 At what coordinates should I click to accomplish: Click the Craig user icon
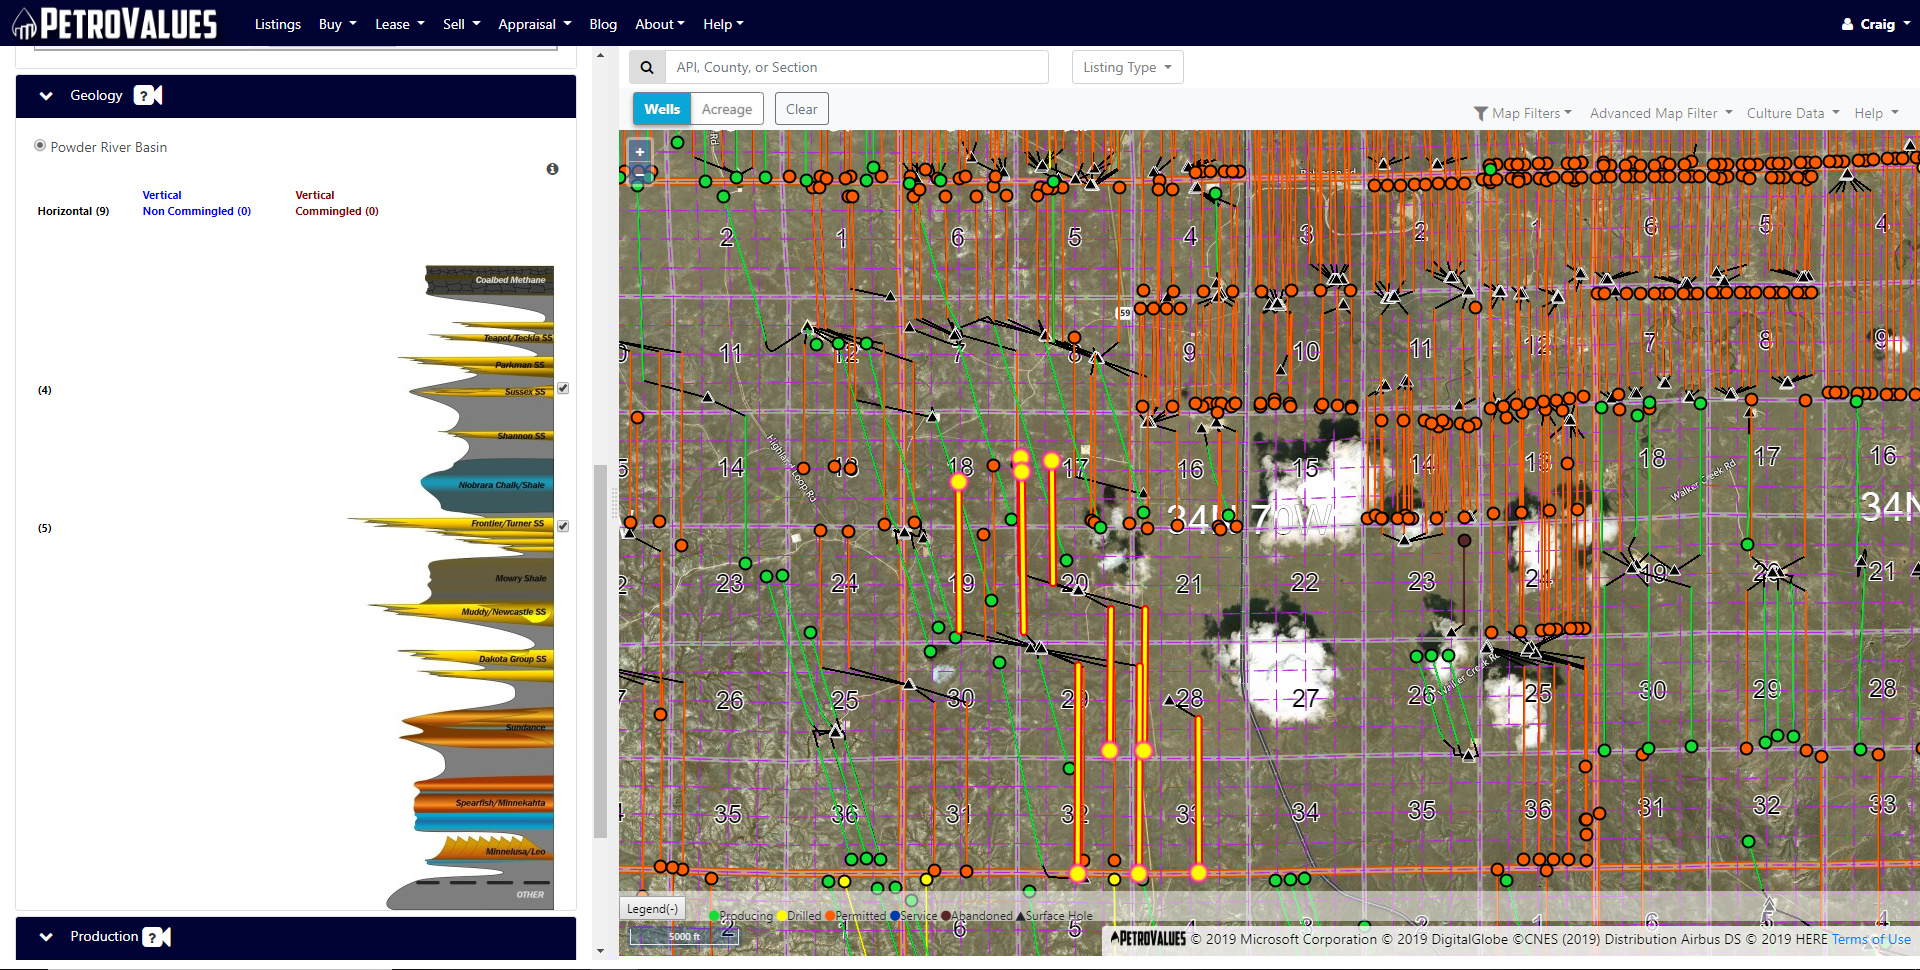[1847, 24]
